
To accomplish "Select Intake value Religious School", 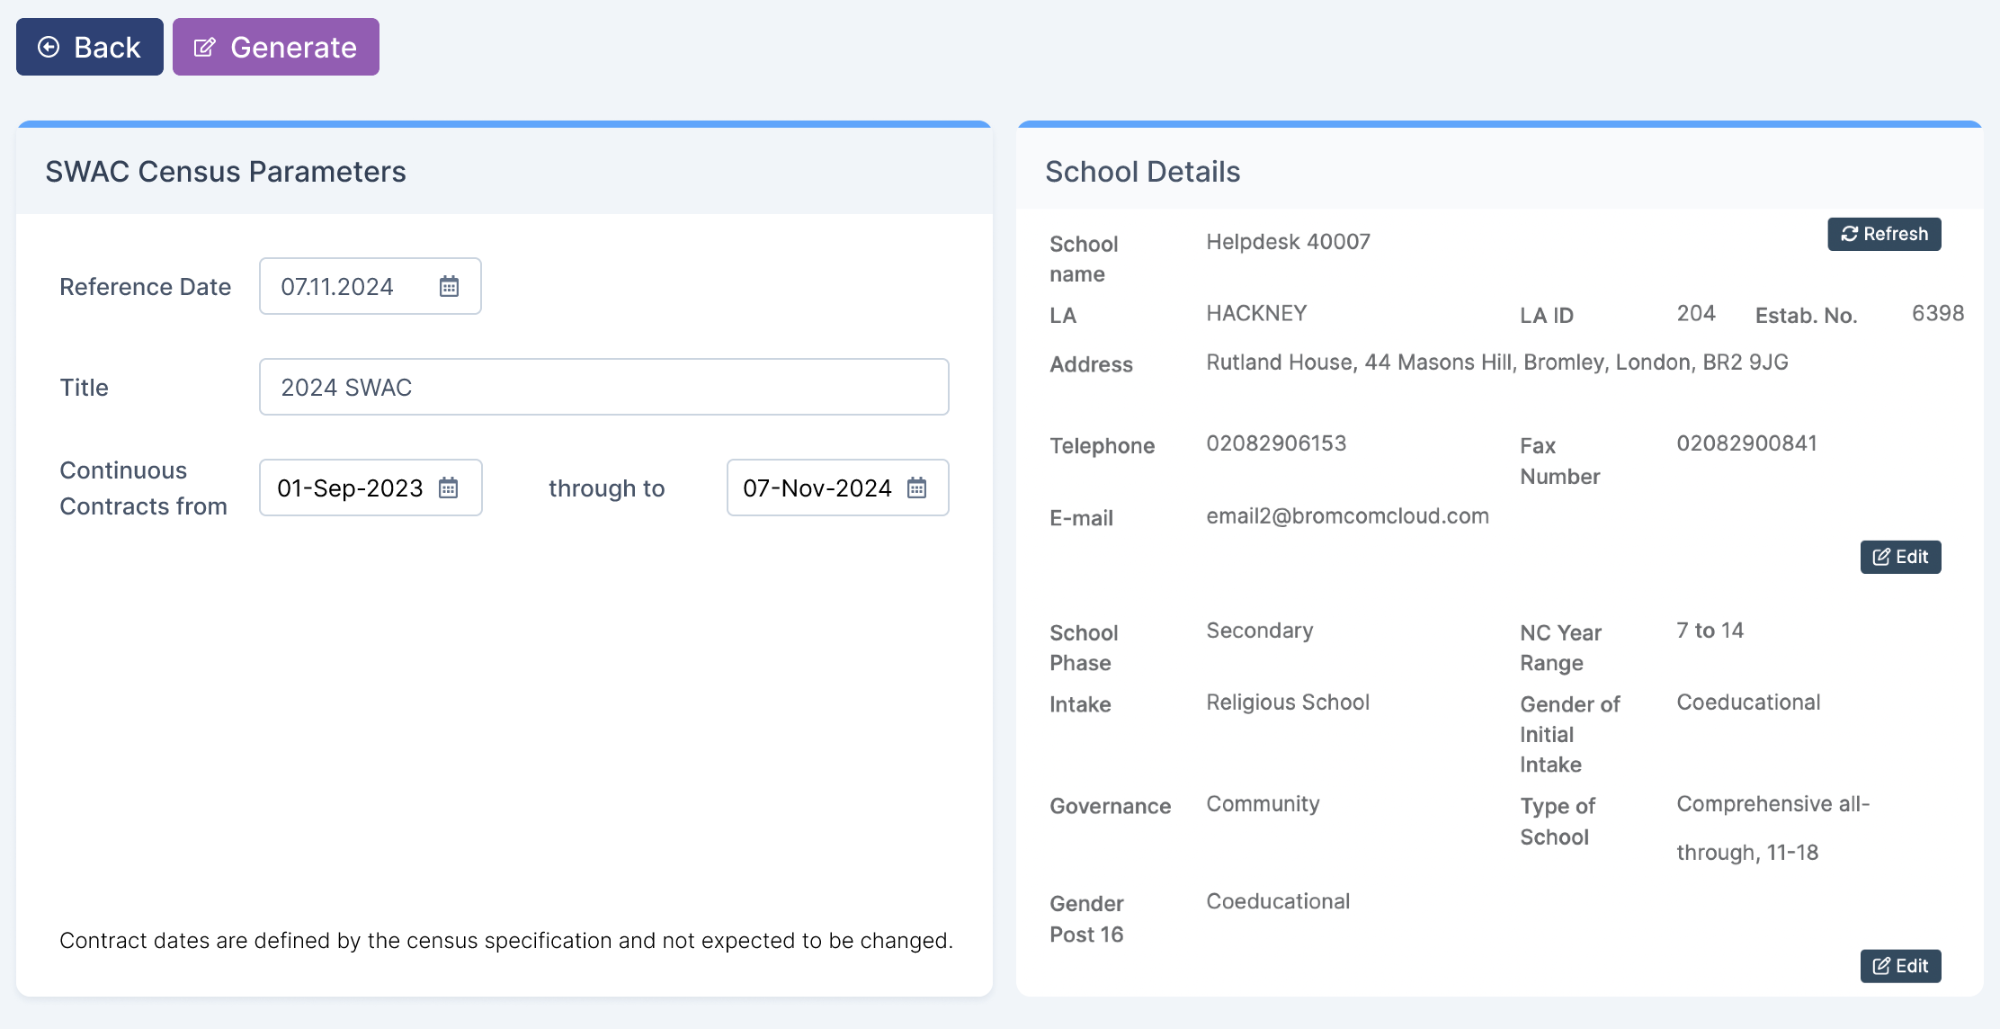I will click(x=1288, y=703).
